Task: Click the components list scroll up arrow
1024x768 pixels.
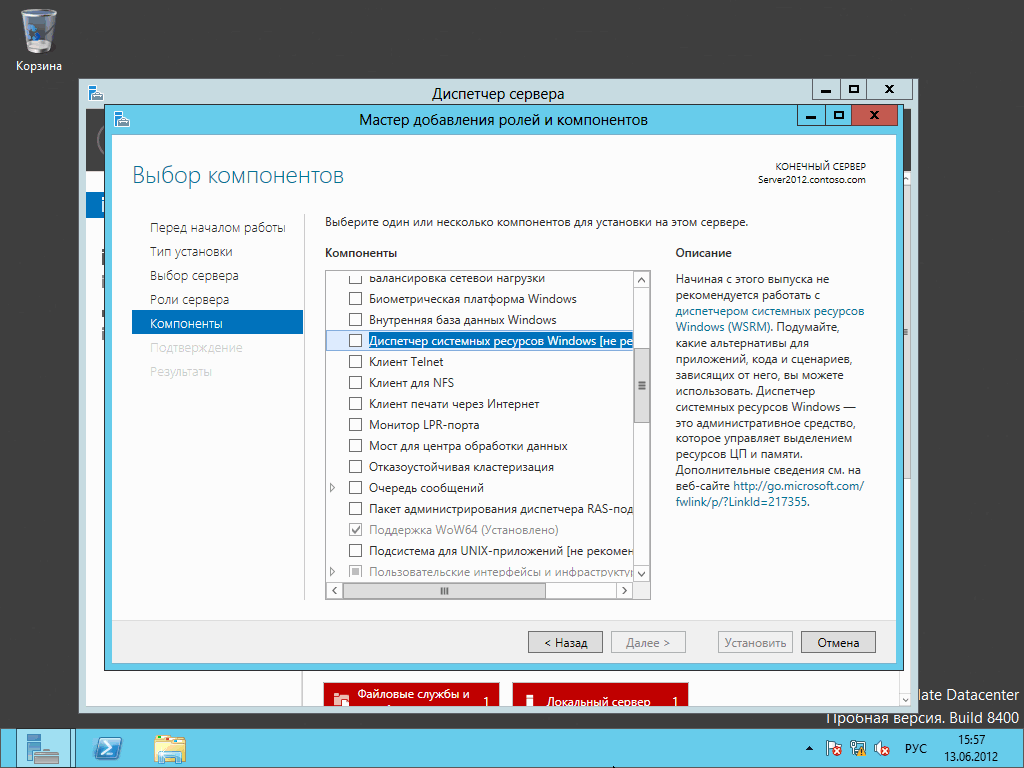Action: 642,280
